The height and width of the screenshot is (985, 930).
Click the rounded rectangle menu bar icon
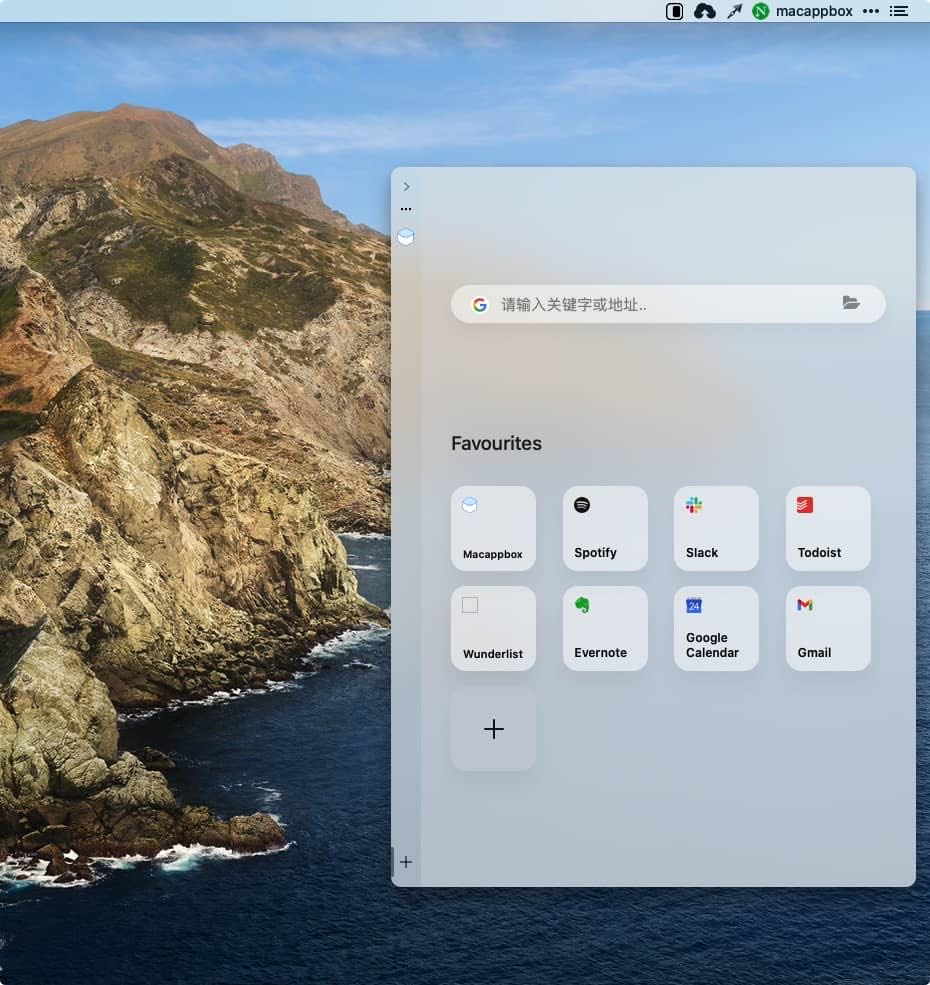point(674,11)
